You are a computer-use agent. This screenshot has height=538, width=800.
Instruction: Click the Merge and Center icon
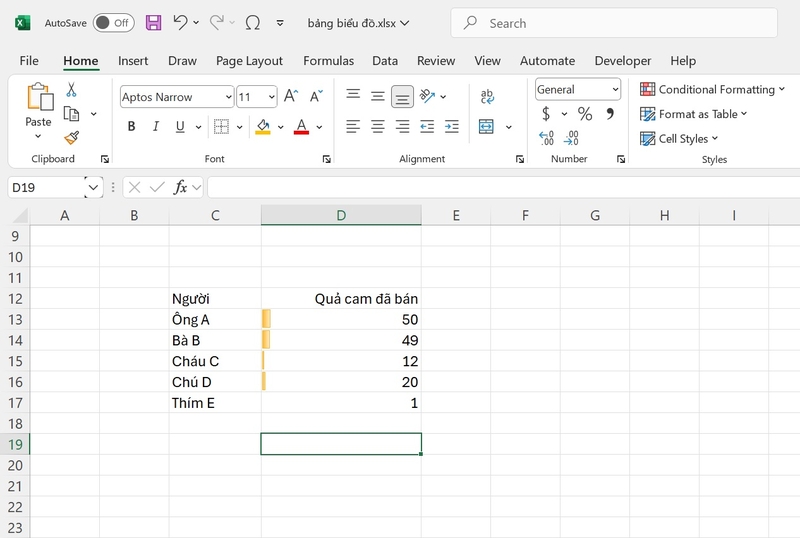tap(486, 127)
